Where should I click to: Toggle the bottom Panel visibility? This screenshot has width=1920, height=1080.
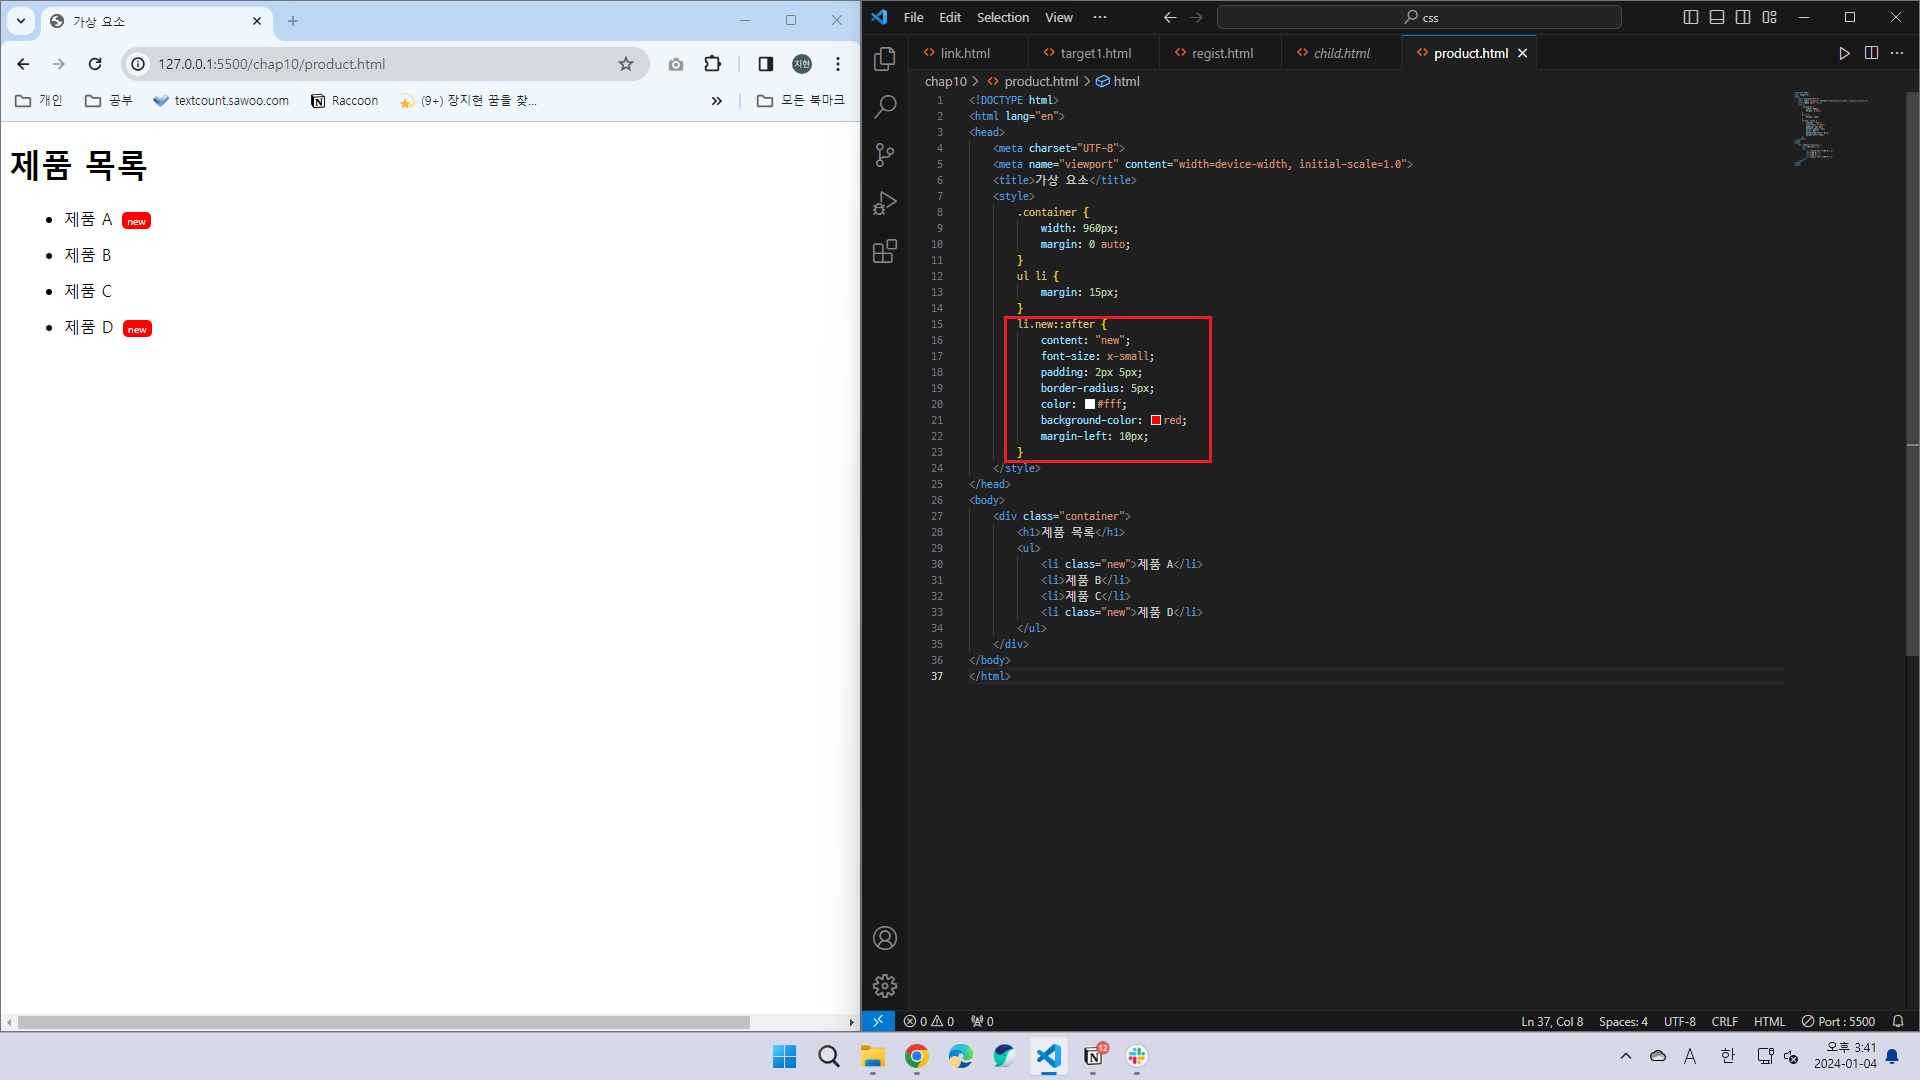[1717, 17]
